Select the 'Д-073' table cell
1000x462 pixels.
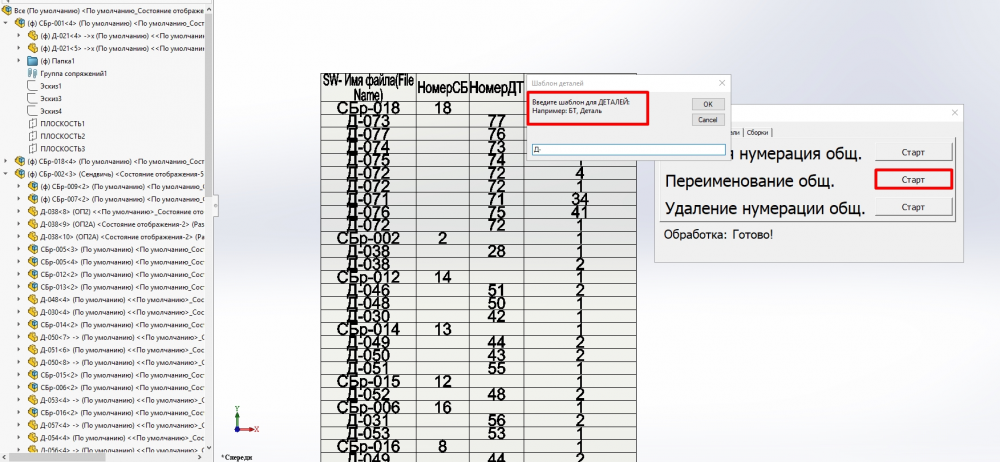pos(368,121)
